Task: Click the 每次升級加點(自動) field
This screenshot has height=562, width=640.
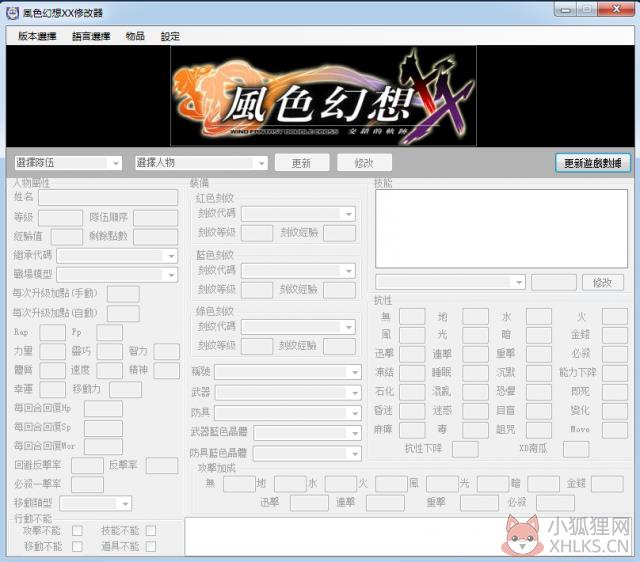Action: pos(123,313)
